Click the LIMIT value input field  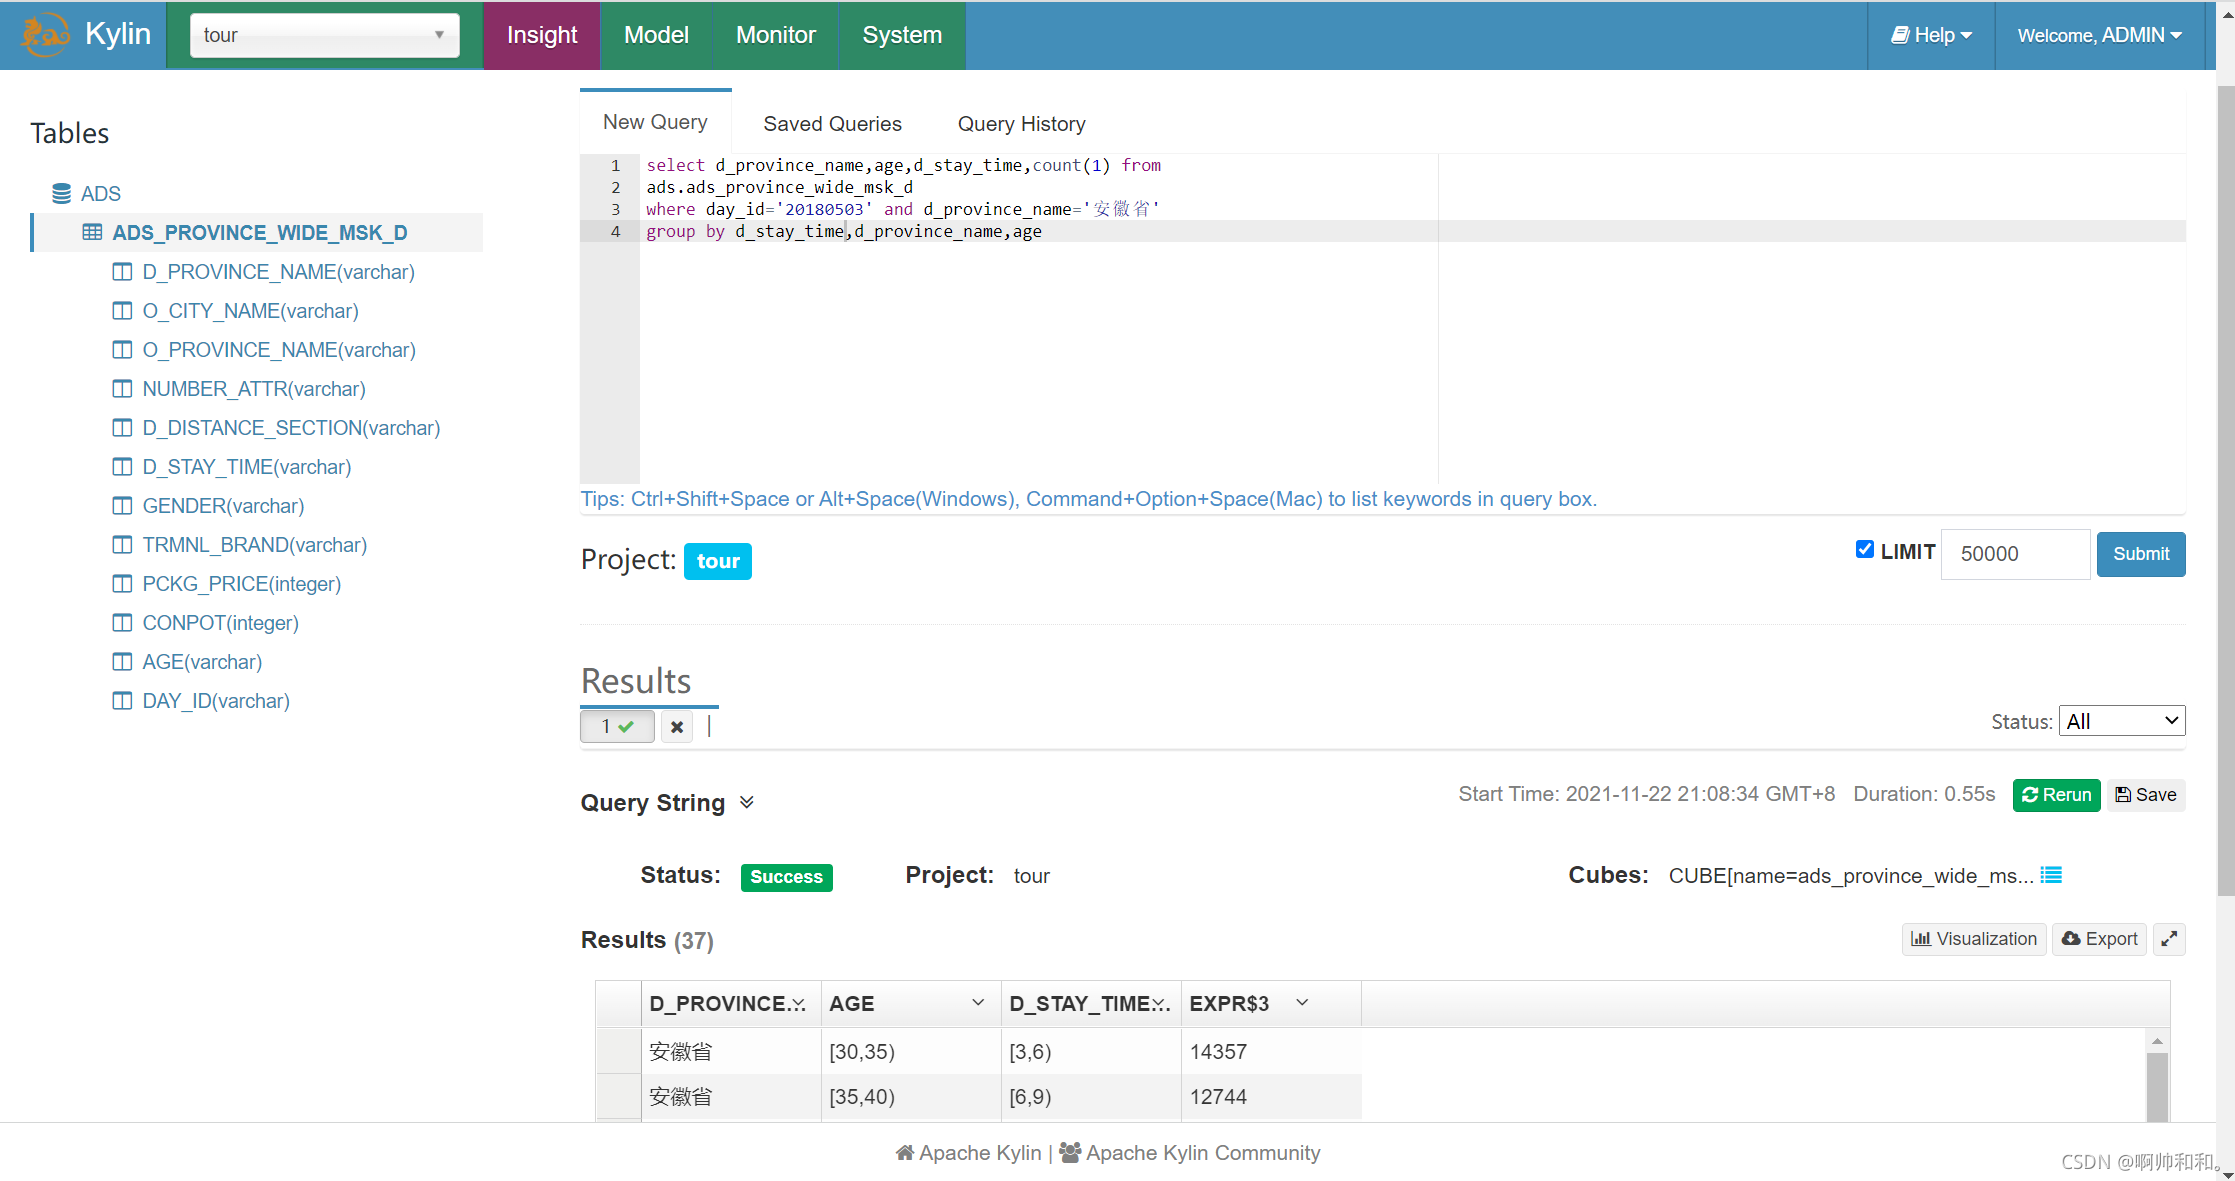coord(2014,554)
